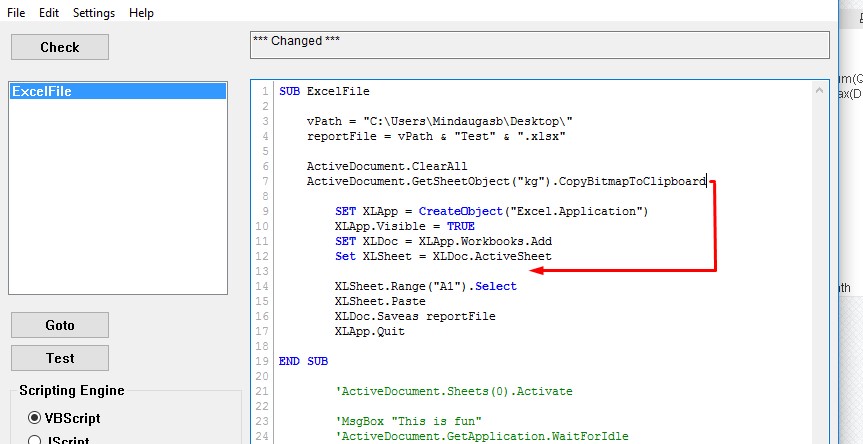Click the Goto button
Screen dimensions: 863x444
tap(60, 325)
